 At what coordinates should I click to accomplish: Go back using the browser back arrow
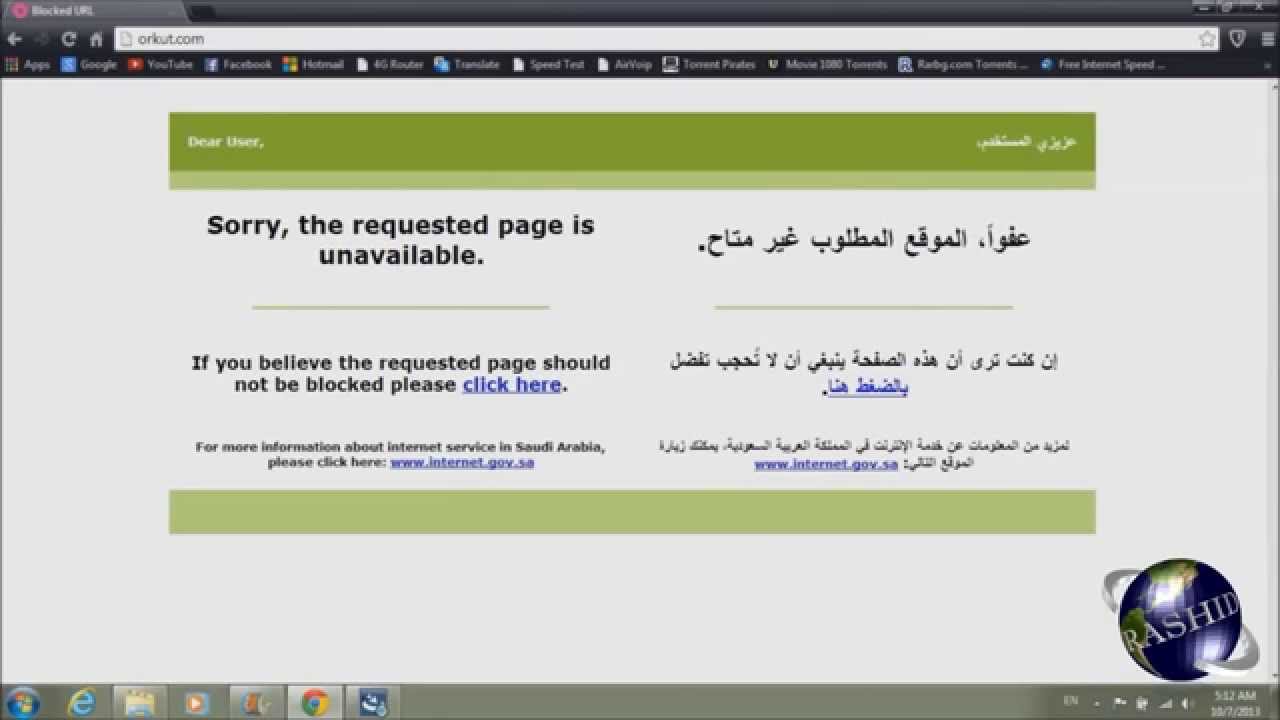click(x=14, y=39)
